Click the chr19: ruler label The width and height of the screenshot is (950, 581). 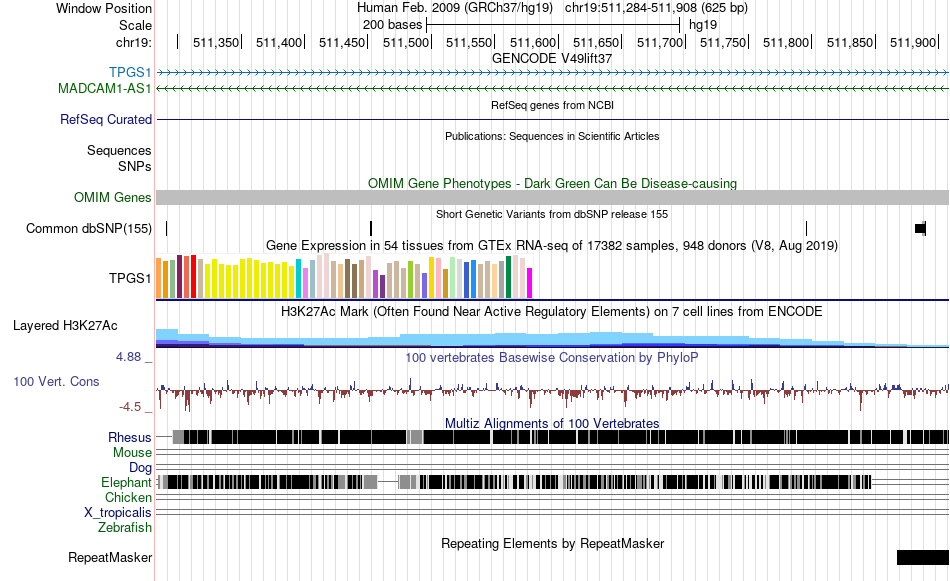(x=134, y=42)
